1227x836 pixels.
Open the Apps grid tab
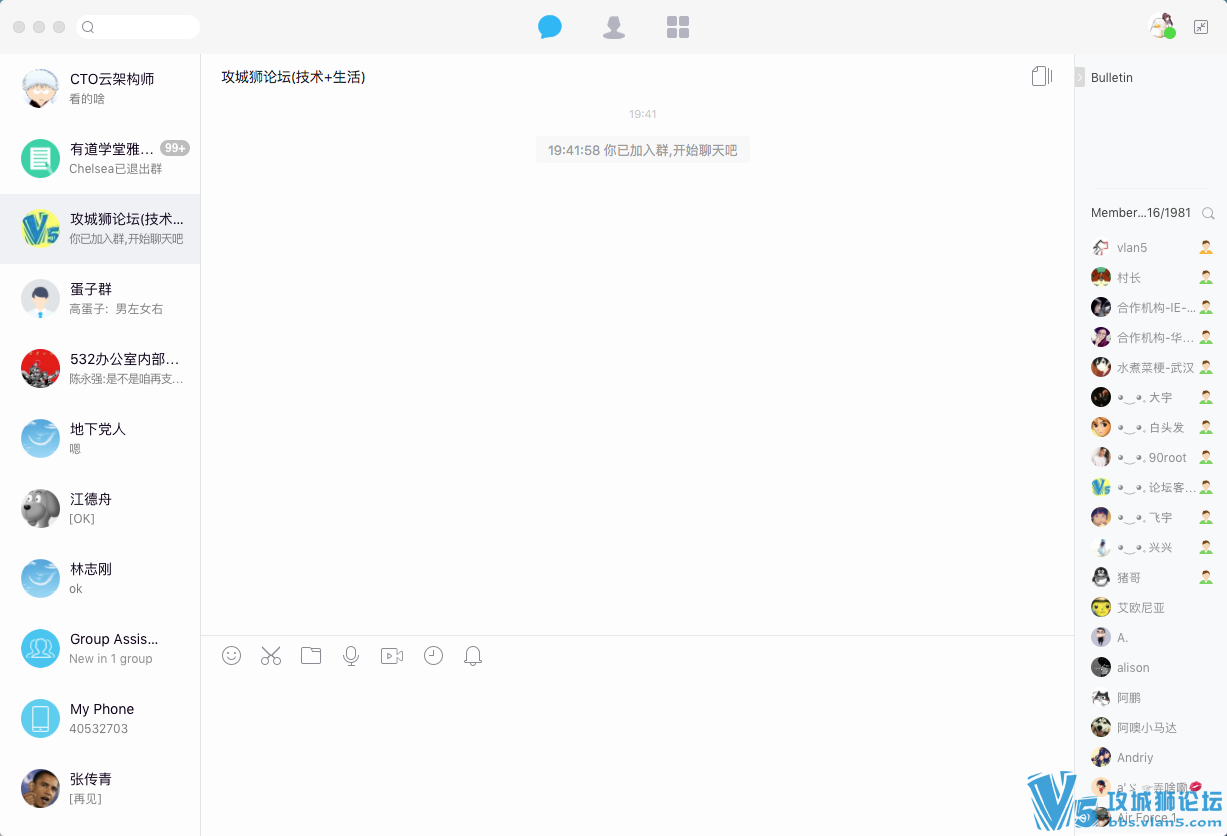(x=678, y=27)
